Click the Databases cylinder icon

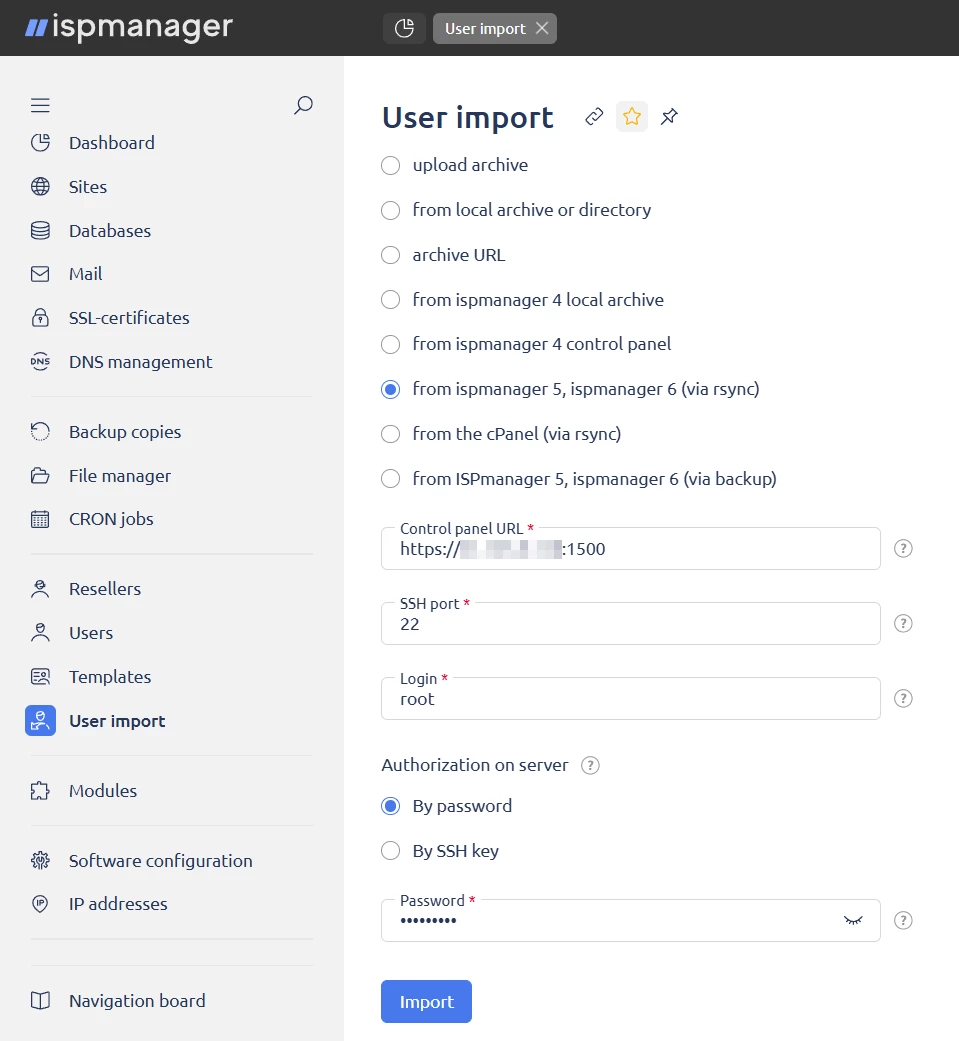tap(41, 230)
